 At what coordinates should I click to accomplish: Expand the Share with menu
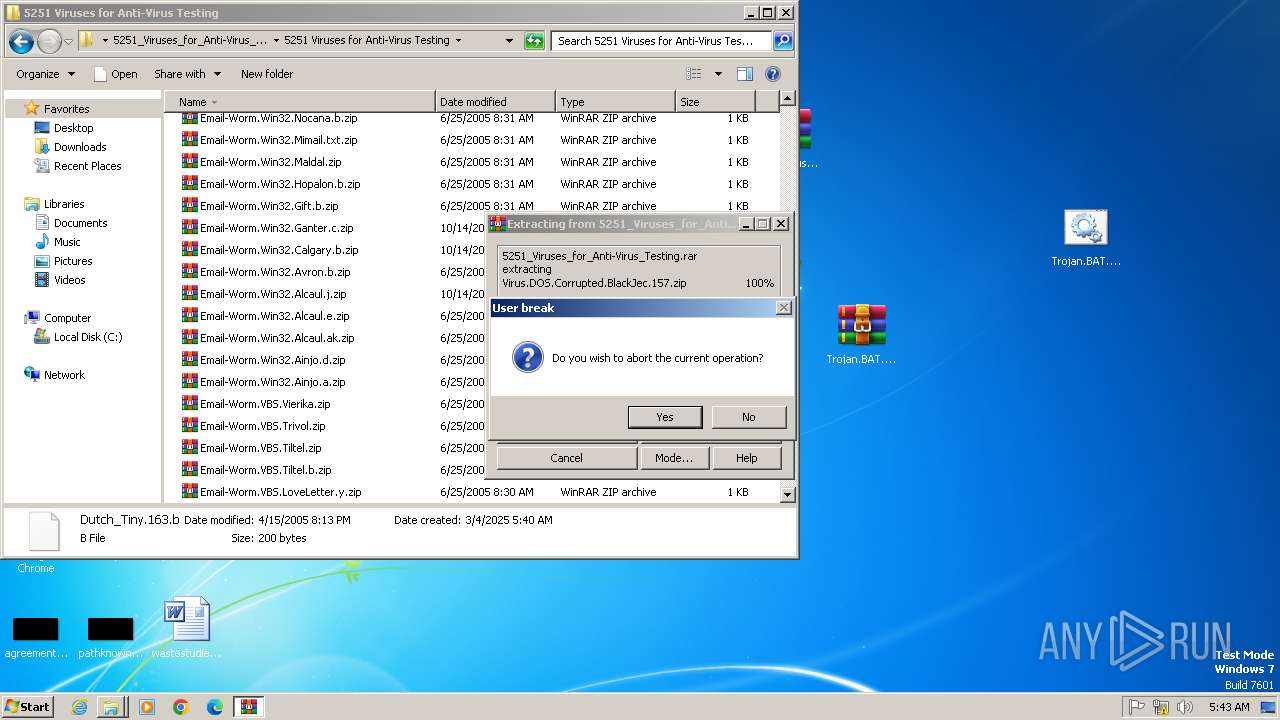pos(187,74)
